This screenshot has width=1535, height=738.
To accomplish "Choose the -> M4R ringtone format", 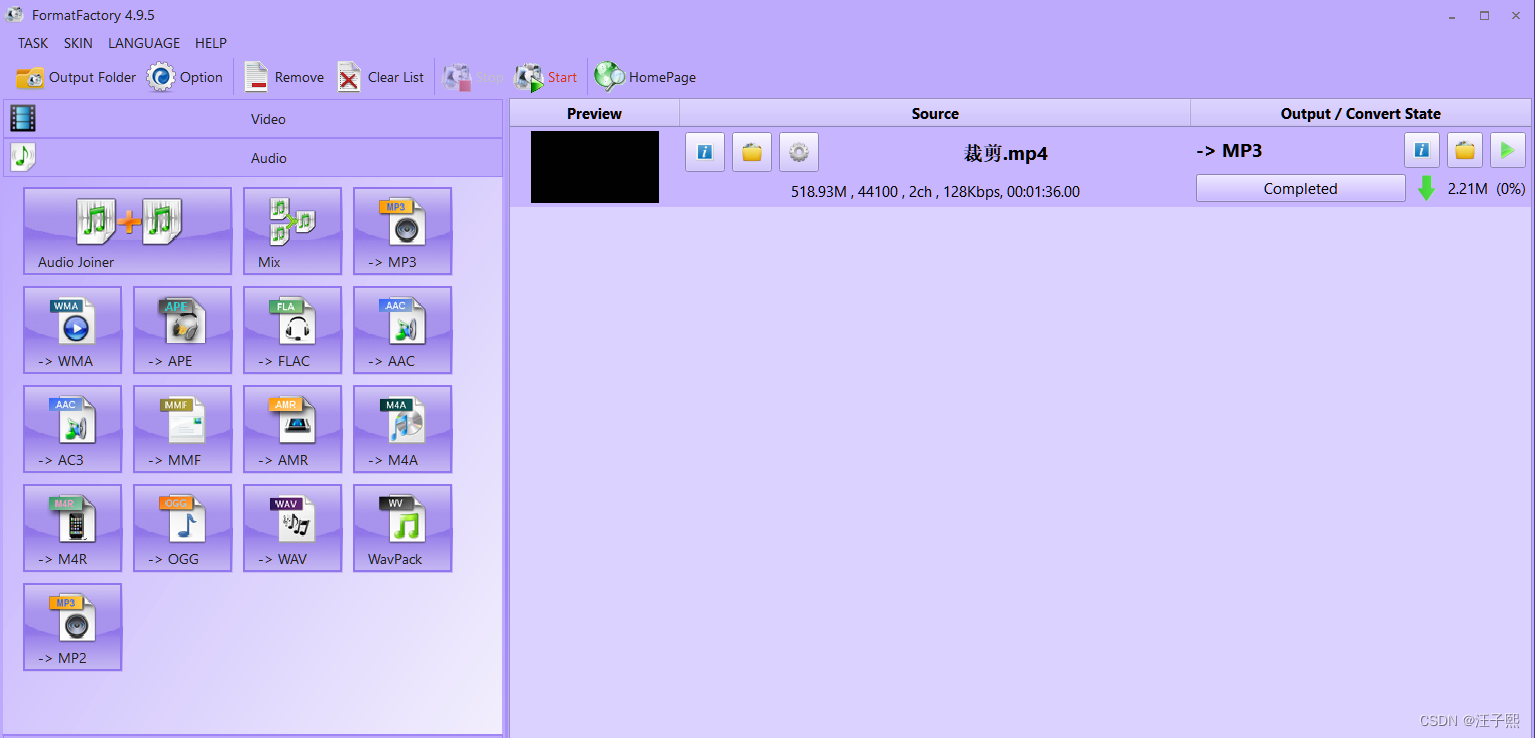I will pyautogui.click(x=72, y=528).
